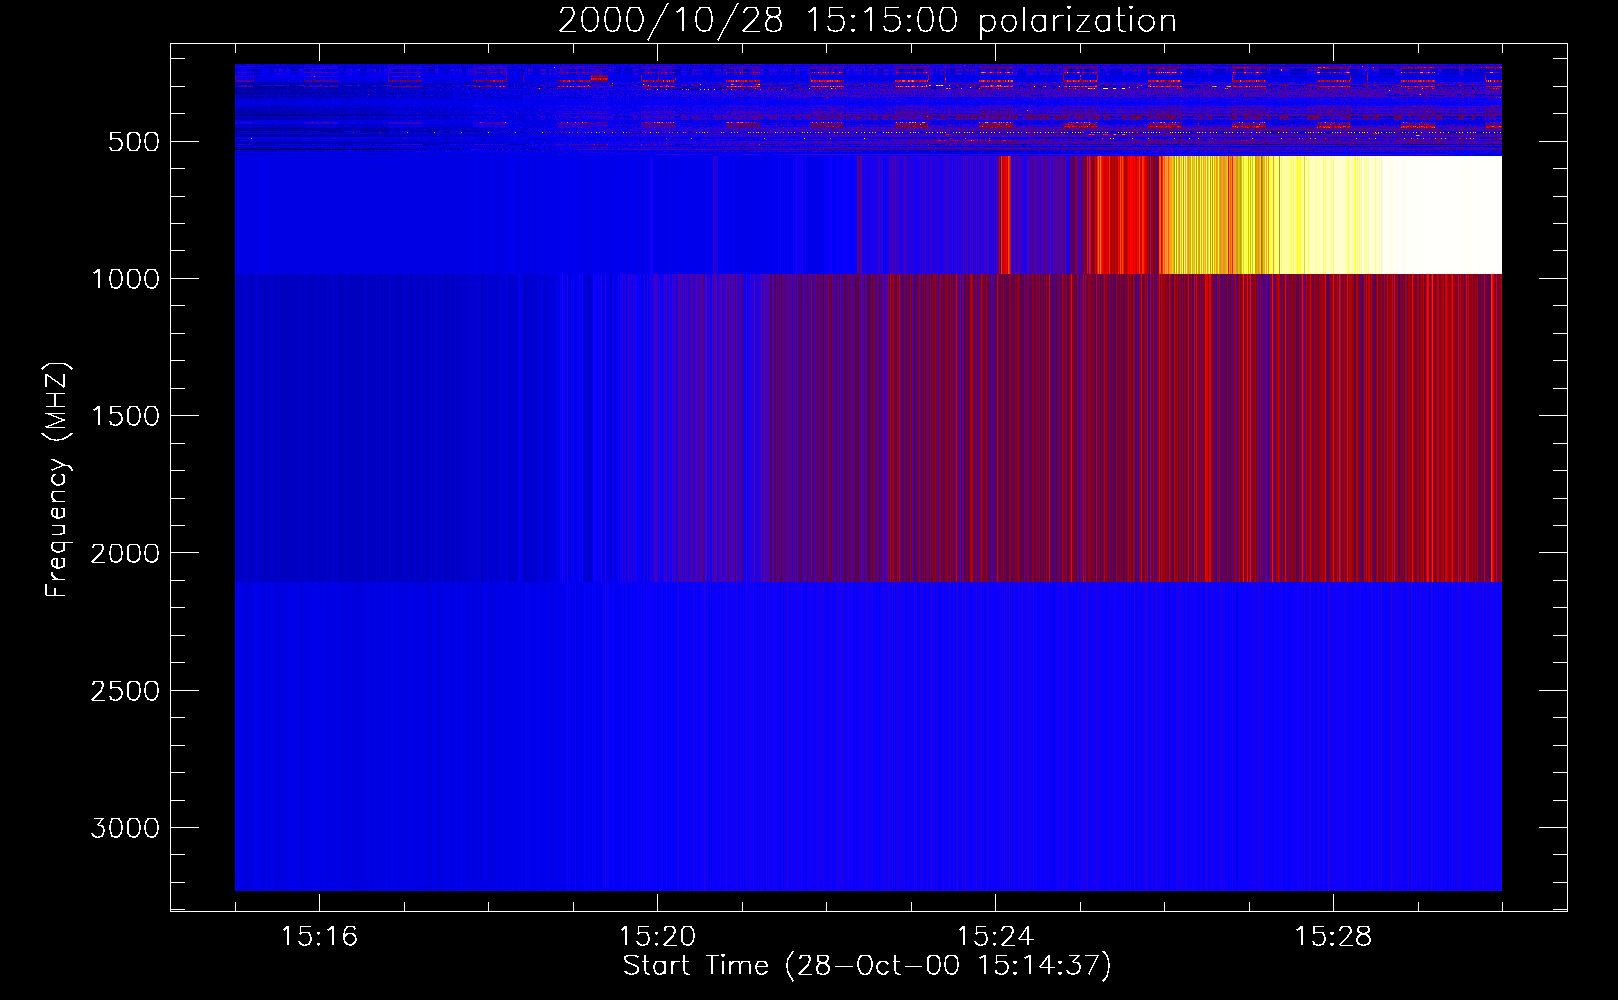Click the 2500 frequency tick label
Viewport: 1618px width, 1000px height.
pos(125,691)
